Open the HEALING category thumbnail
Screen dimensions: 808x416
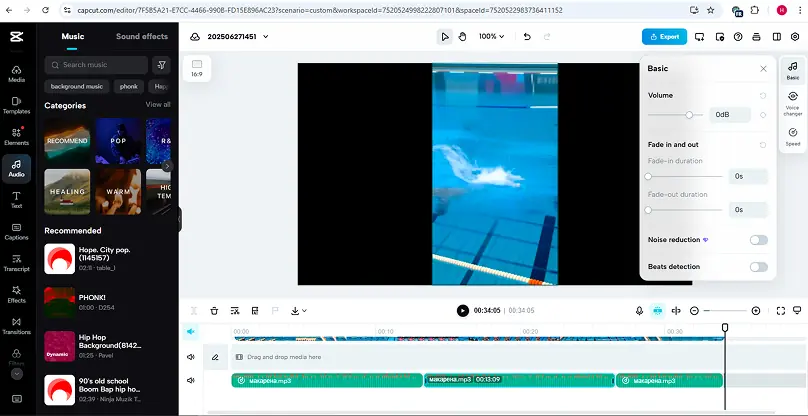tap(67, 191)
